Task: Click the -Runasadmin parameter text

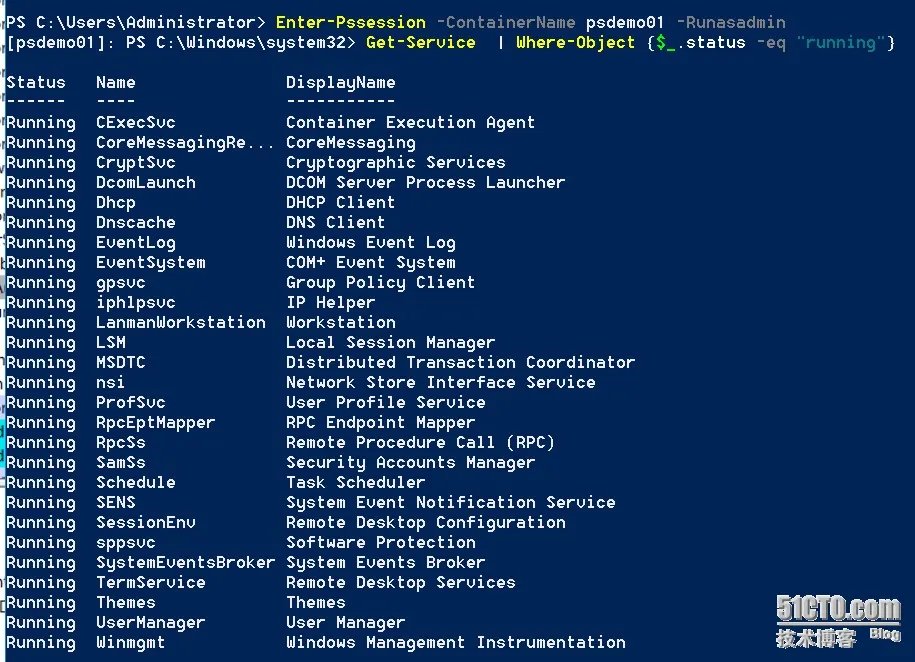Action: pos(731,23)
